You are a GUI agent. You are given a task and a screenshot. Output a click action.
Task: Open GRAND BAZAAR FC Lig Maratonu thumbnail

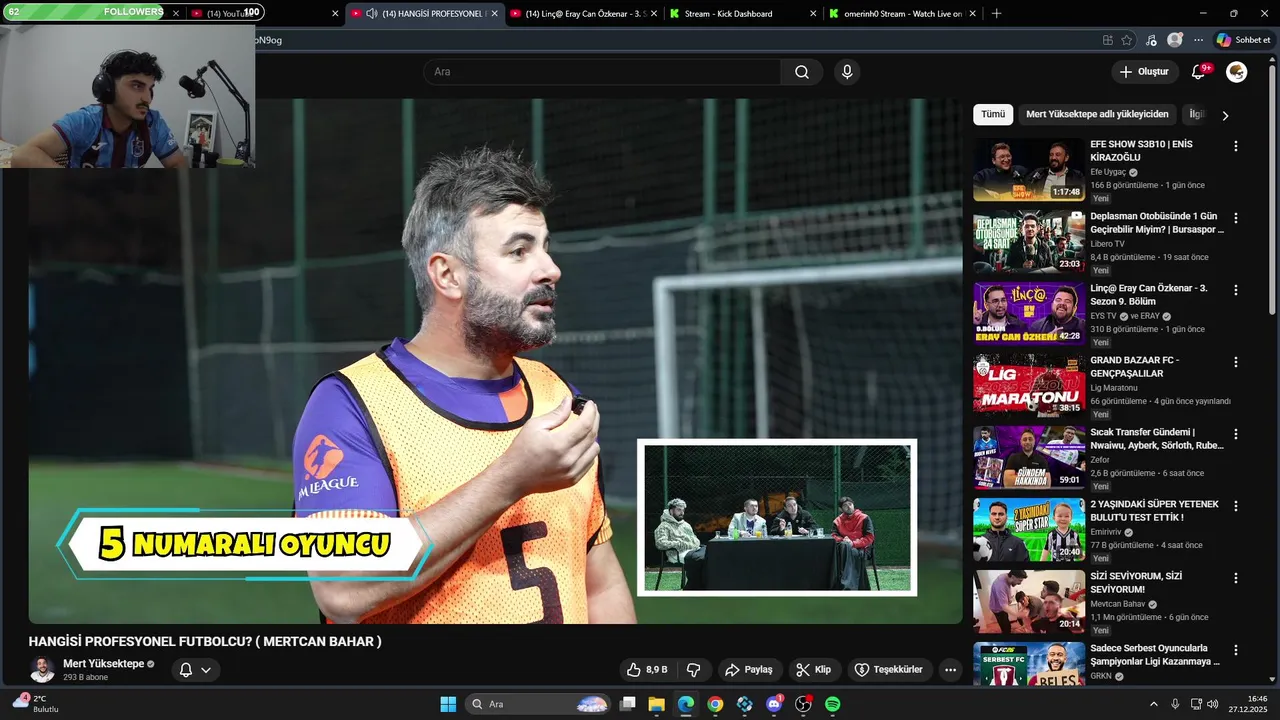(1029, 386)
